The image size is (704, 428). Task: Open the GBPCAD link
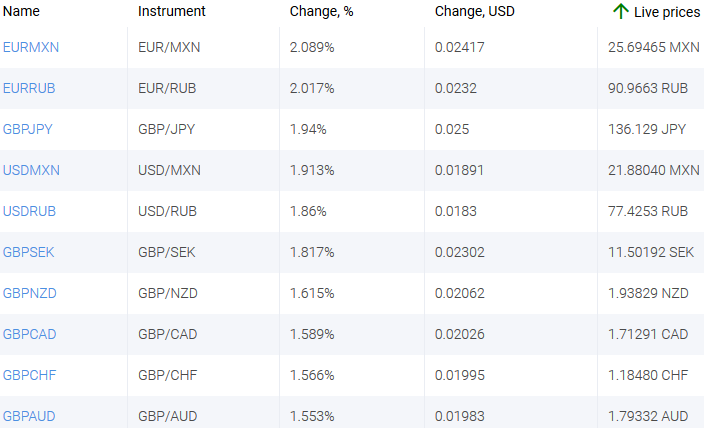pyautogui.click(x=29, y=334)
